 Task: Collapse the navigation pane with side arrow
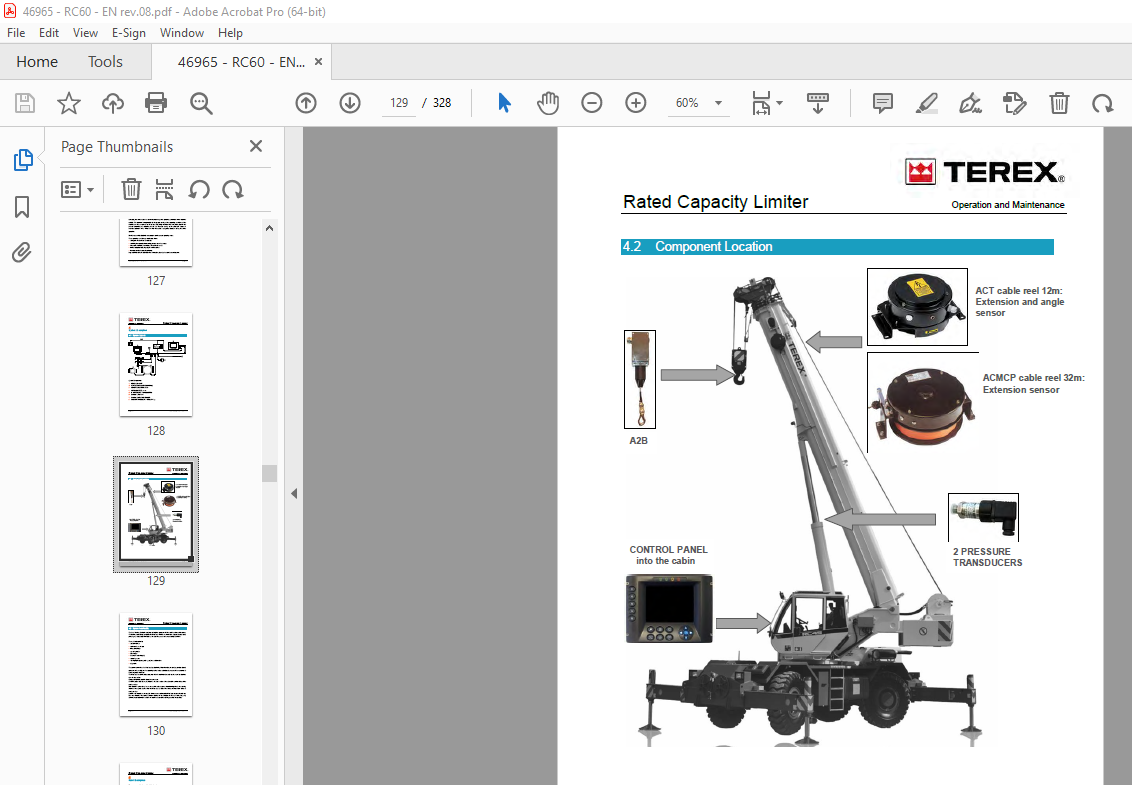tap(294, 493)
